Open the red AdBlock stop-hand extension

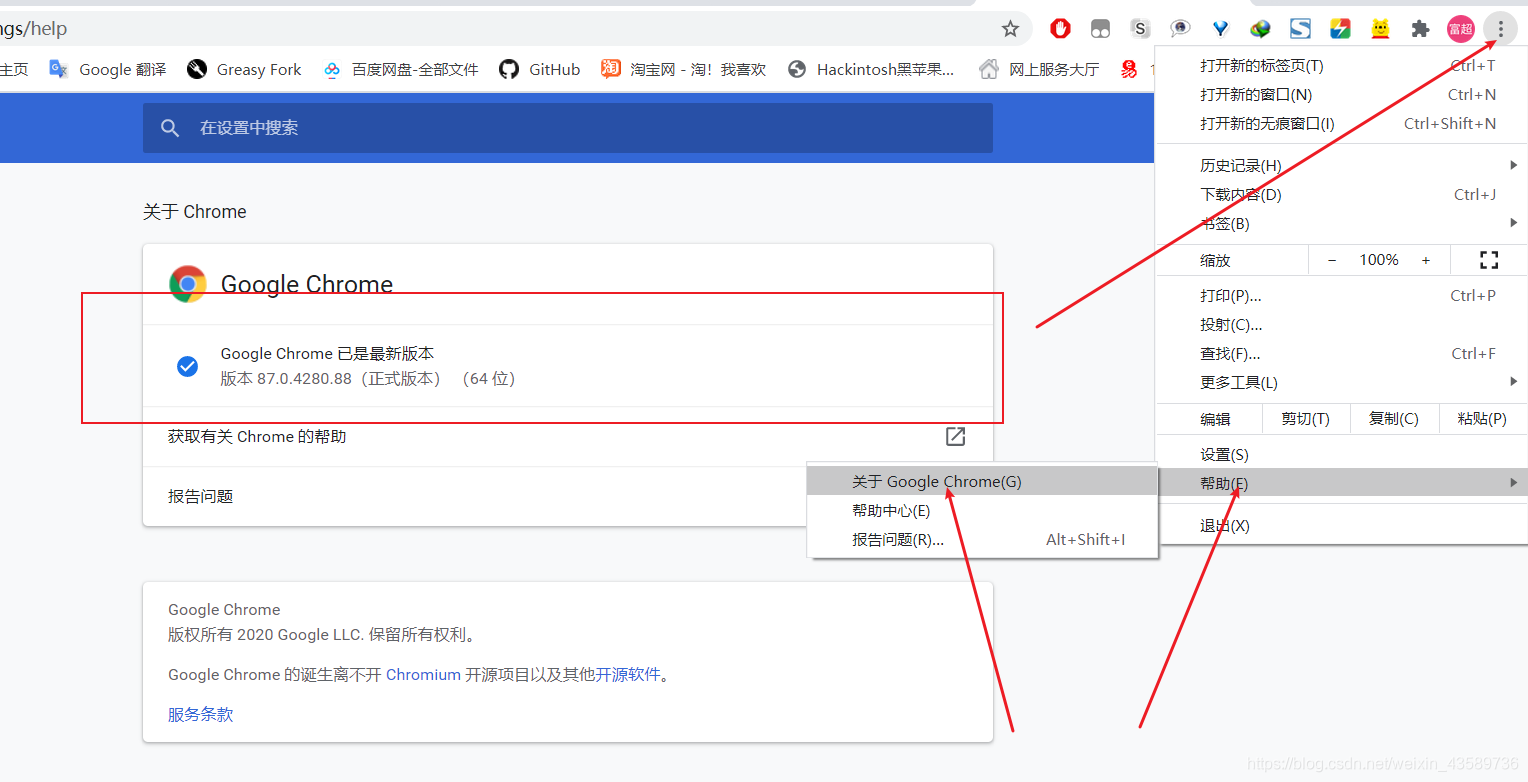pos(1061,29)
